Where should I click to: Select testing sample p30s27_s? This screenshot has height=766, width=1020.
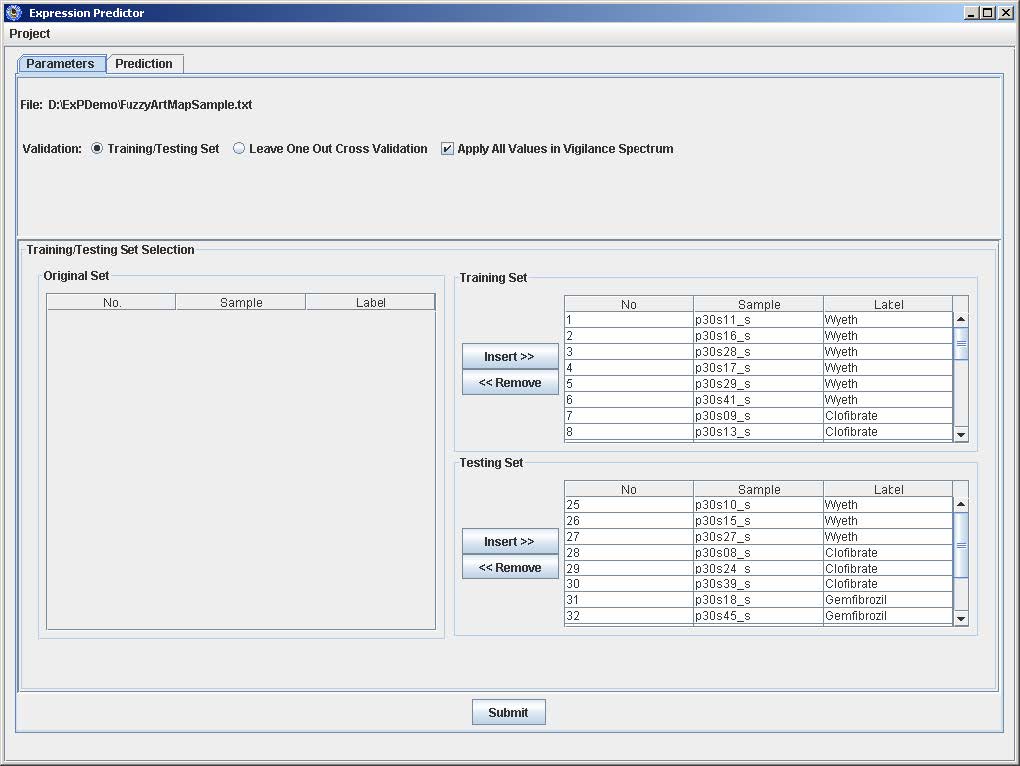point(758,536)
